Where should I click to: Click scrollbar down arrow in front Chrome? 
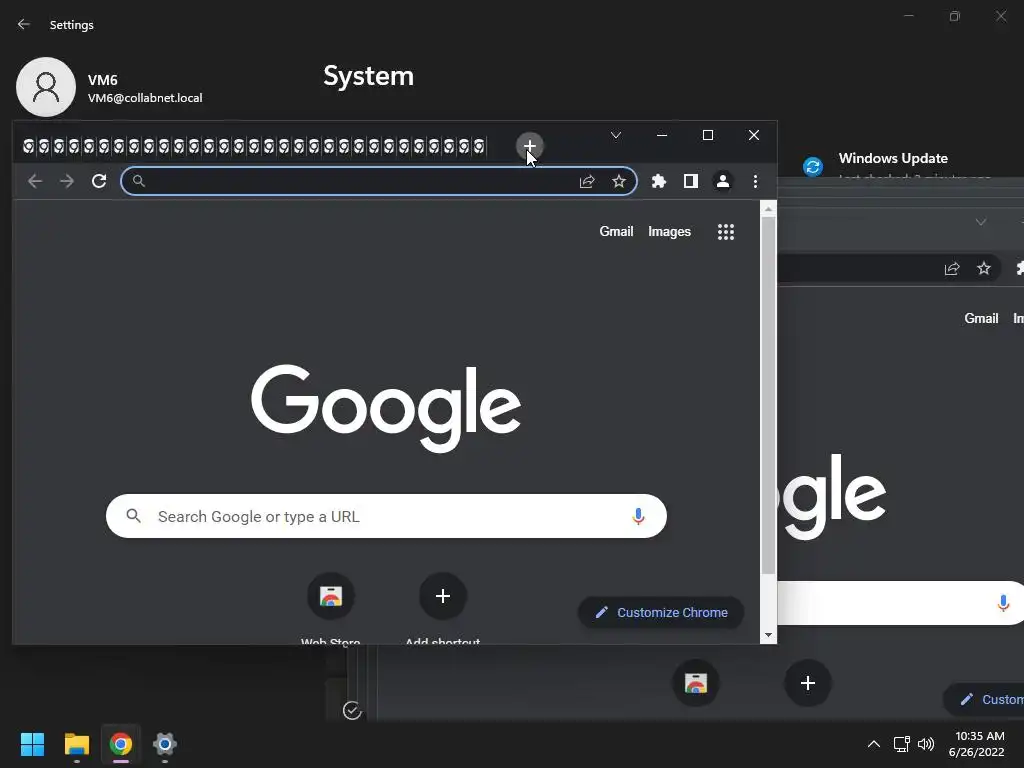pyautogui.click(x=769, y=635)
